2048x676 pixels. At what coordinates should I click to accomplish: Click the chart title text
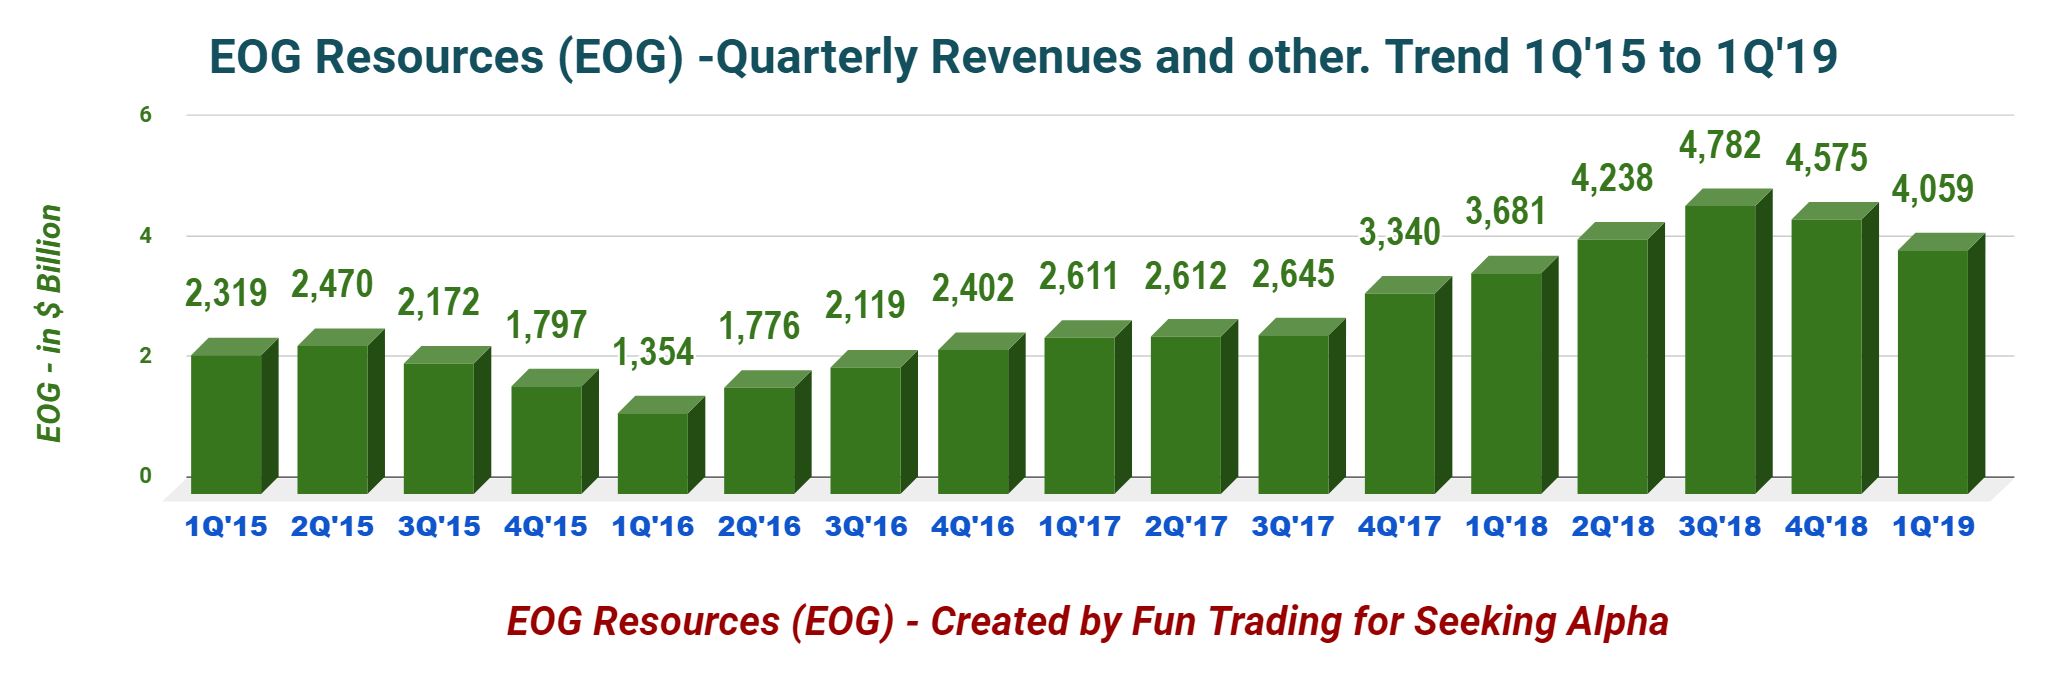(1023, 56)
